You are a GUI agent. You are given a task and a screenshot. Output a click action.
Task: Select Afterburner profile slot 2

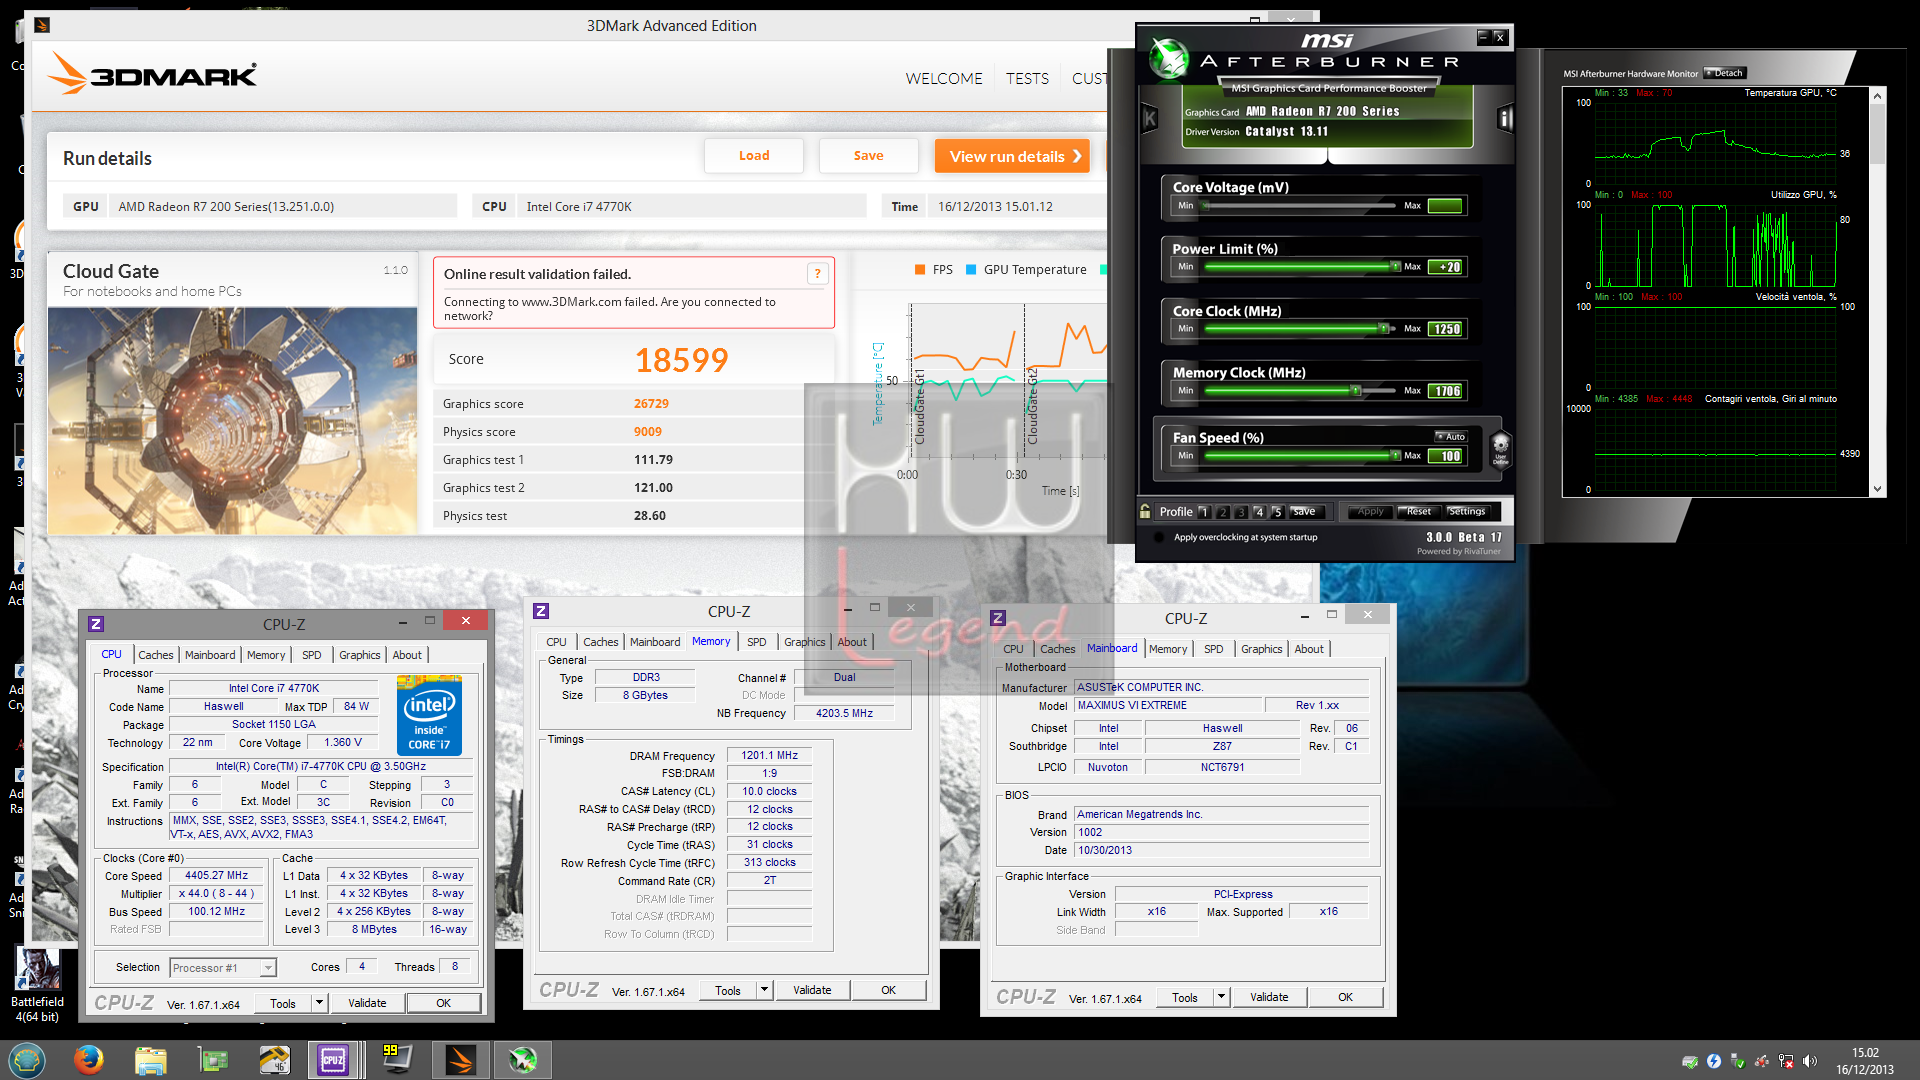coord(1222,512)
